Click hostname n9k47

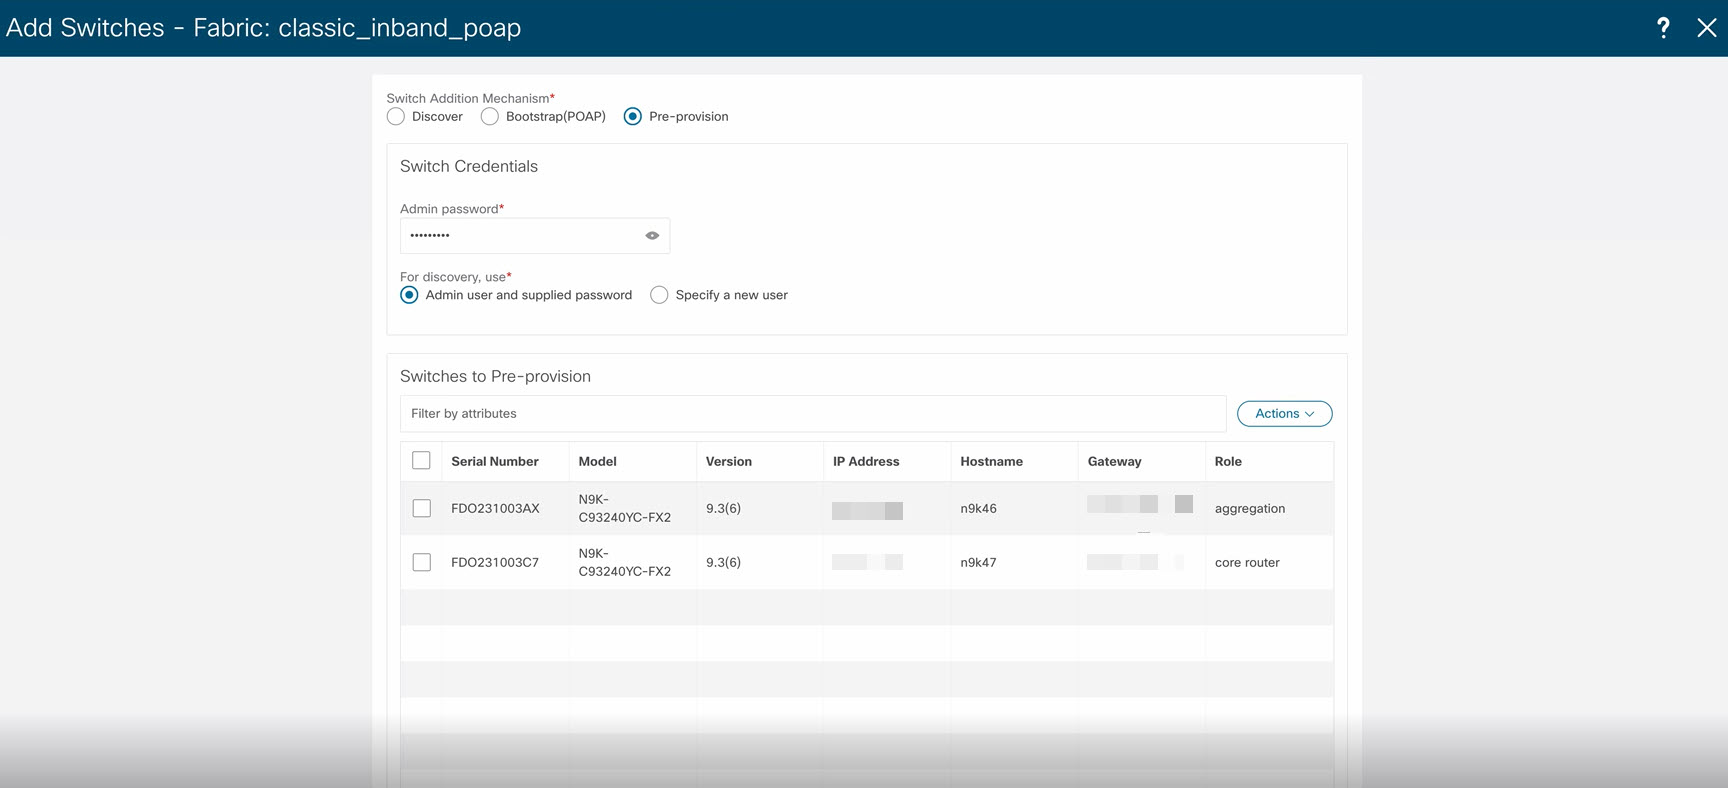pos(979,563)
